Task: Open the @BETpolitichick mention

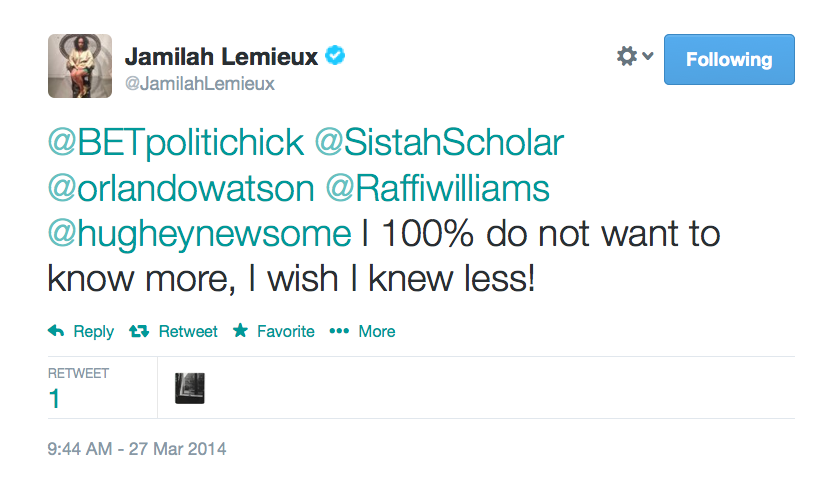Action: (175, 143)
